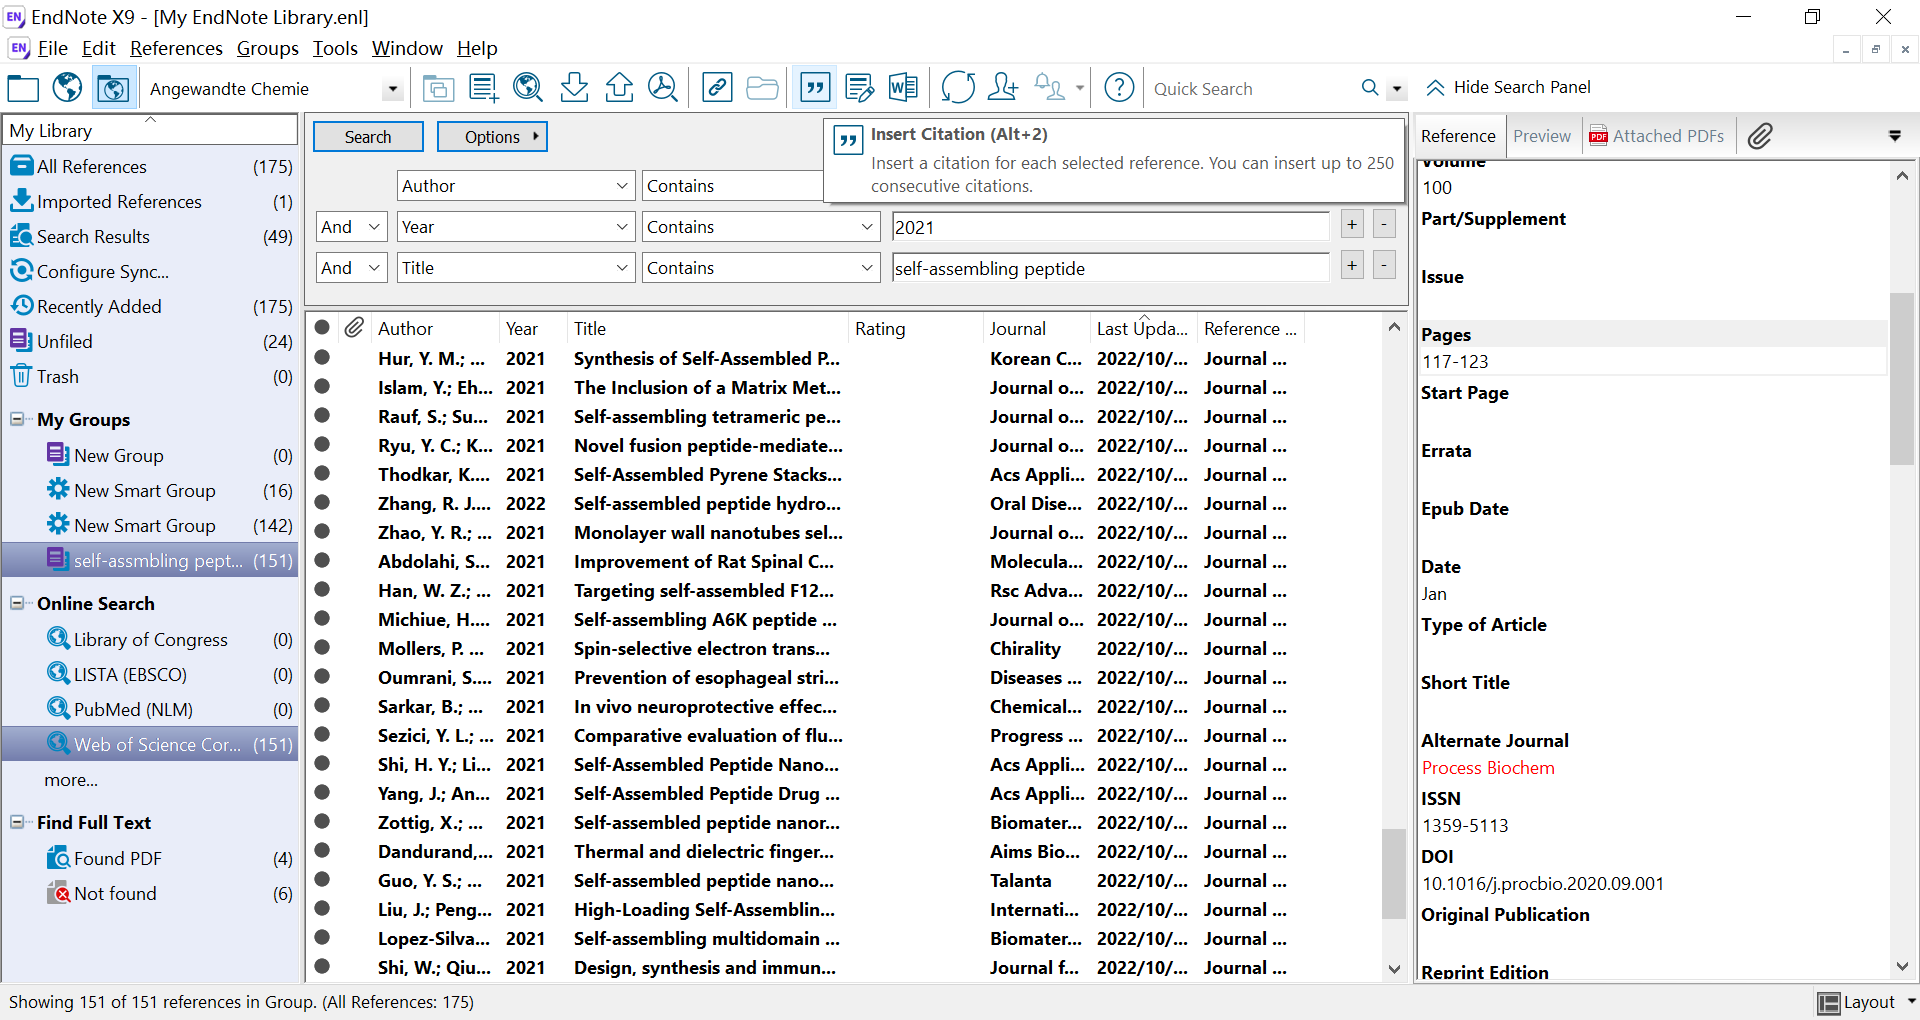Open the Layout menu in status bar

click(1866, 1002)
